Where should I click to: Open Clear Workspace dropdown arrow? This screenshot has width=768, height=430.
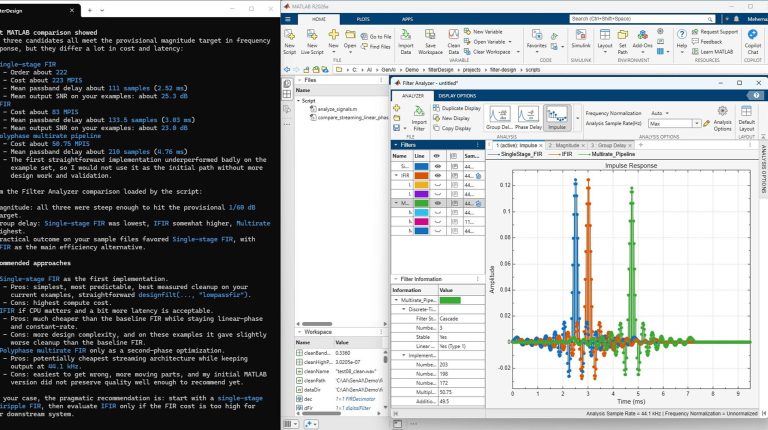pos(518,52)
